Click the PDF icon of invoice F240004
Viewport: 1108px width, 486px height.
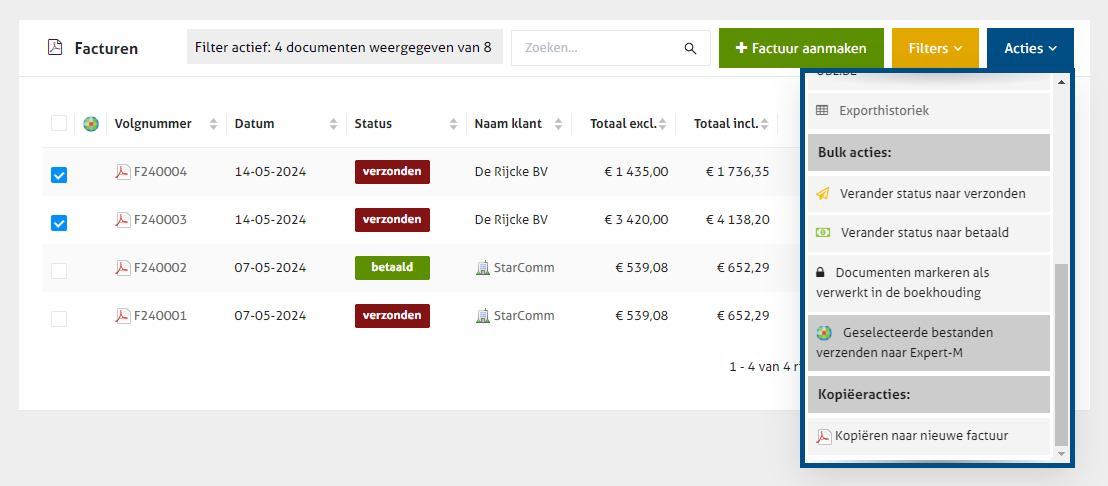click(123, 172)
